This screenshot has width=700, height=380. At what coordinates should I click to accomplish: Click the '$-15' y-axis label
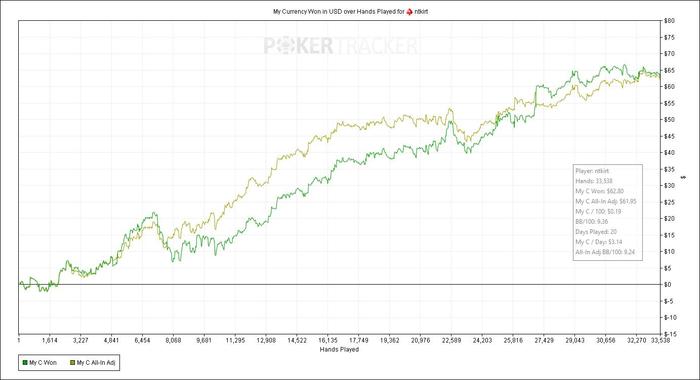click(x=670, y=334)
